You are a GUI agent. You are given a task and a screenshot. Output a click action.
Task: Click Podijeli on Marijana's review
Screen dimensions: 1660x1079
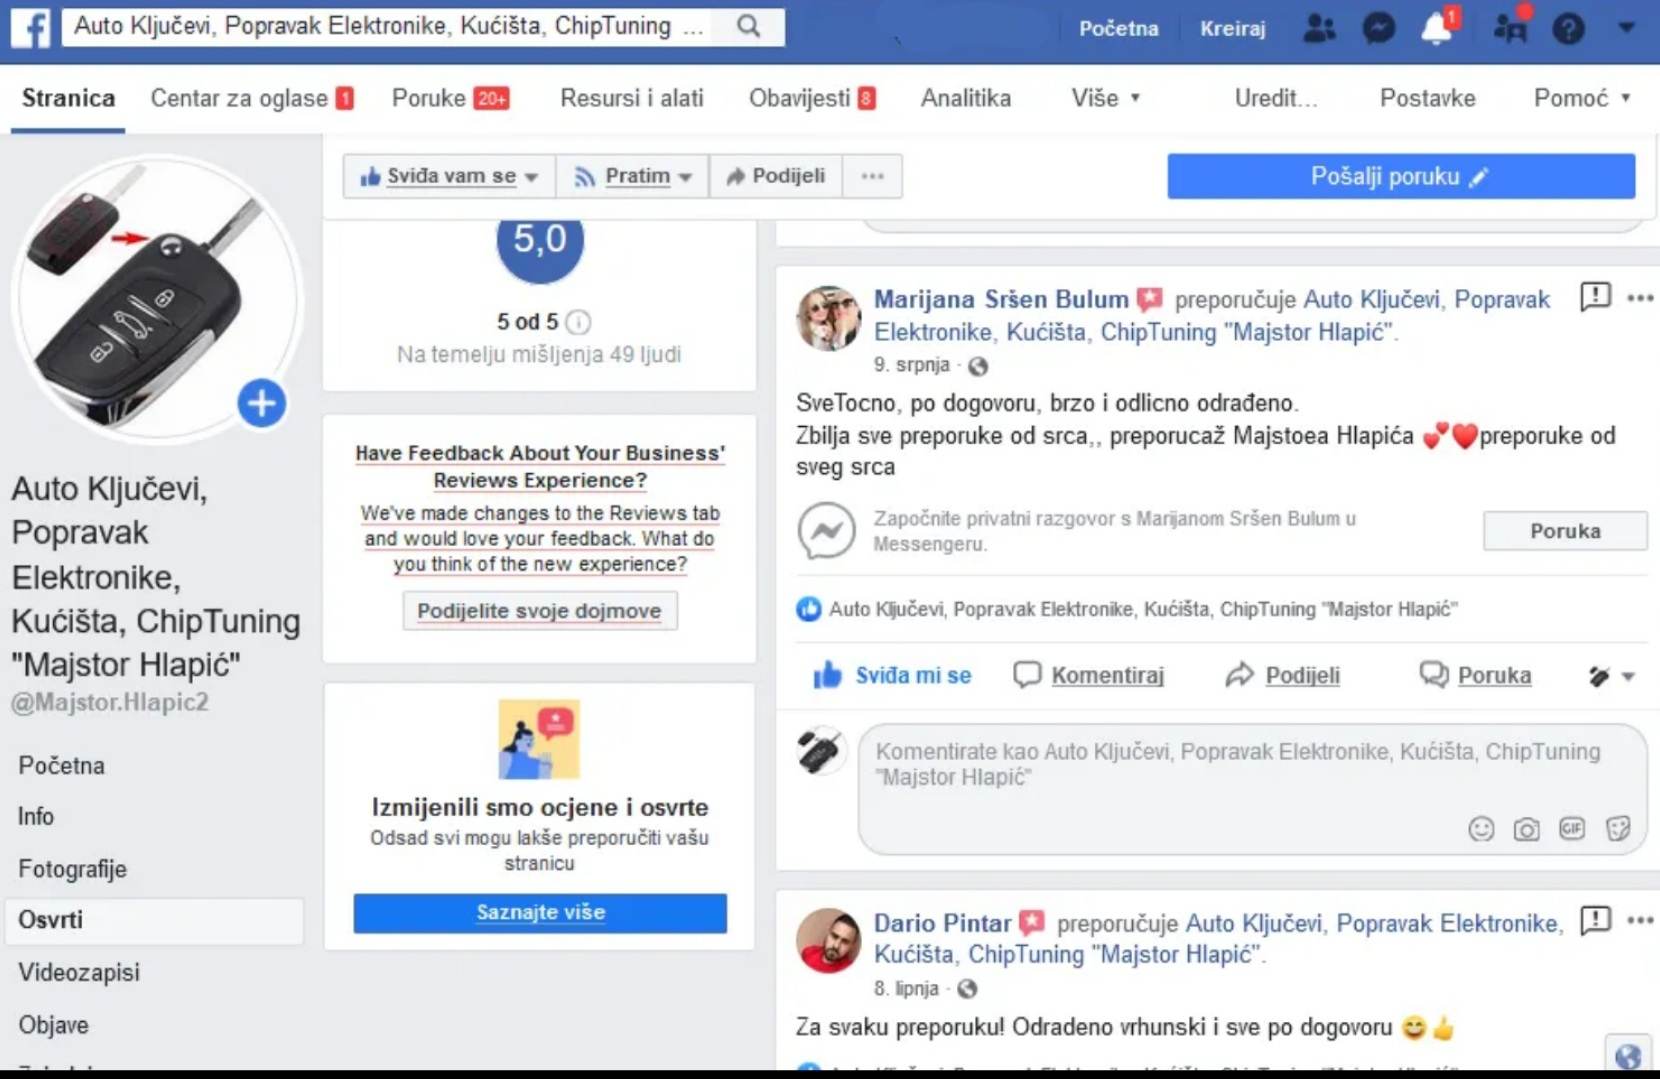click(x=1282, y=676)
